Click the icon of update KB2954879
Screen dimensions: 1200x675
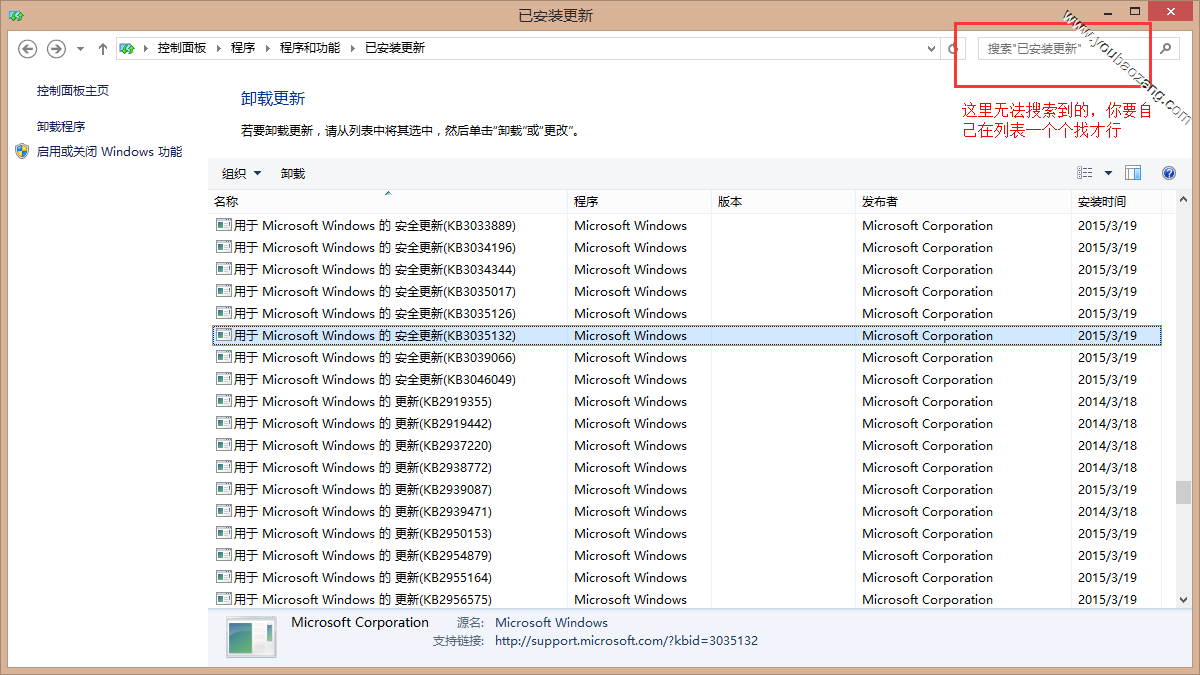coord(224,555)
